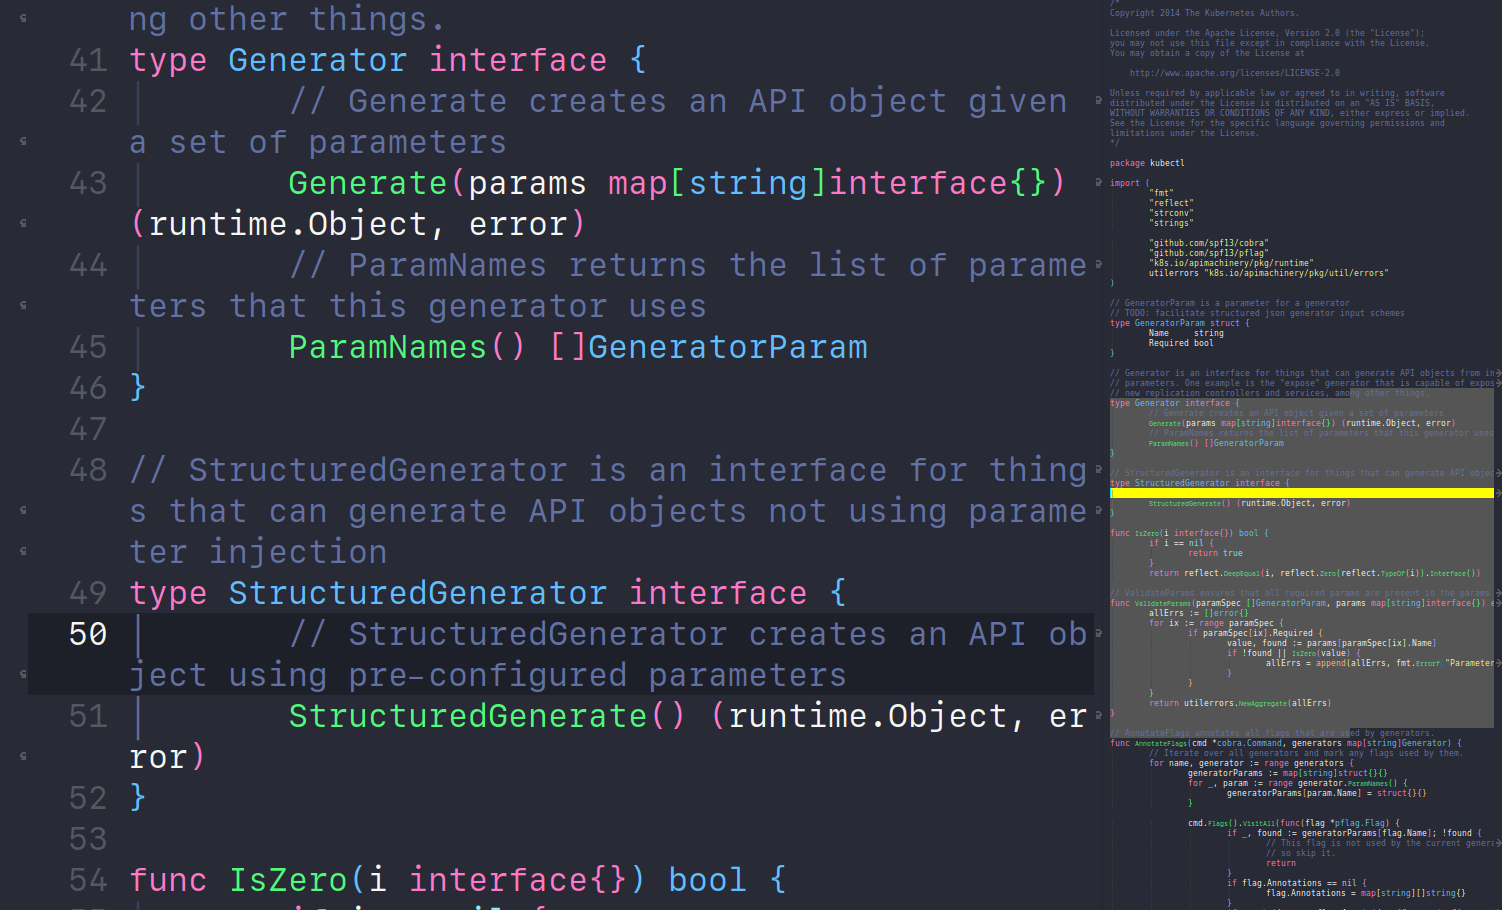This screenshot has width=1502, height=910.
Task: Click the active line number 50
Action: click(88, 634)
